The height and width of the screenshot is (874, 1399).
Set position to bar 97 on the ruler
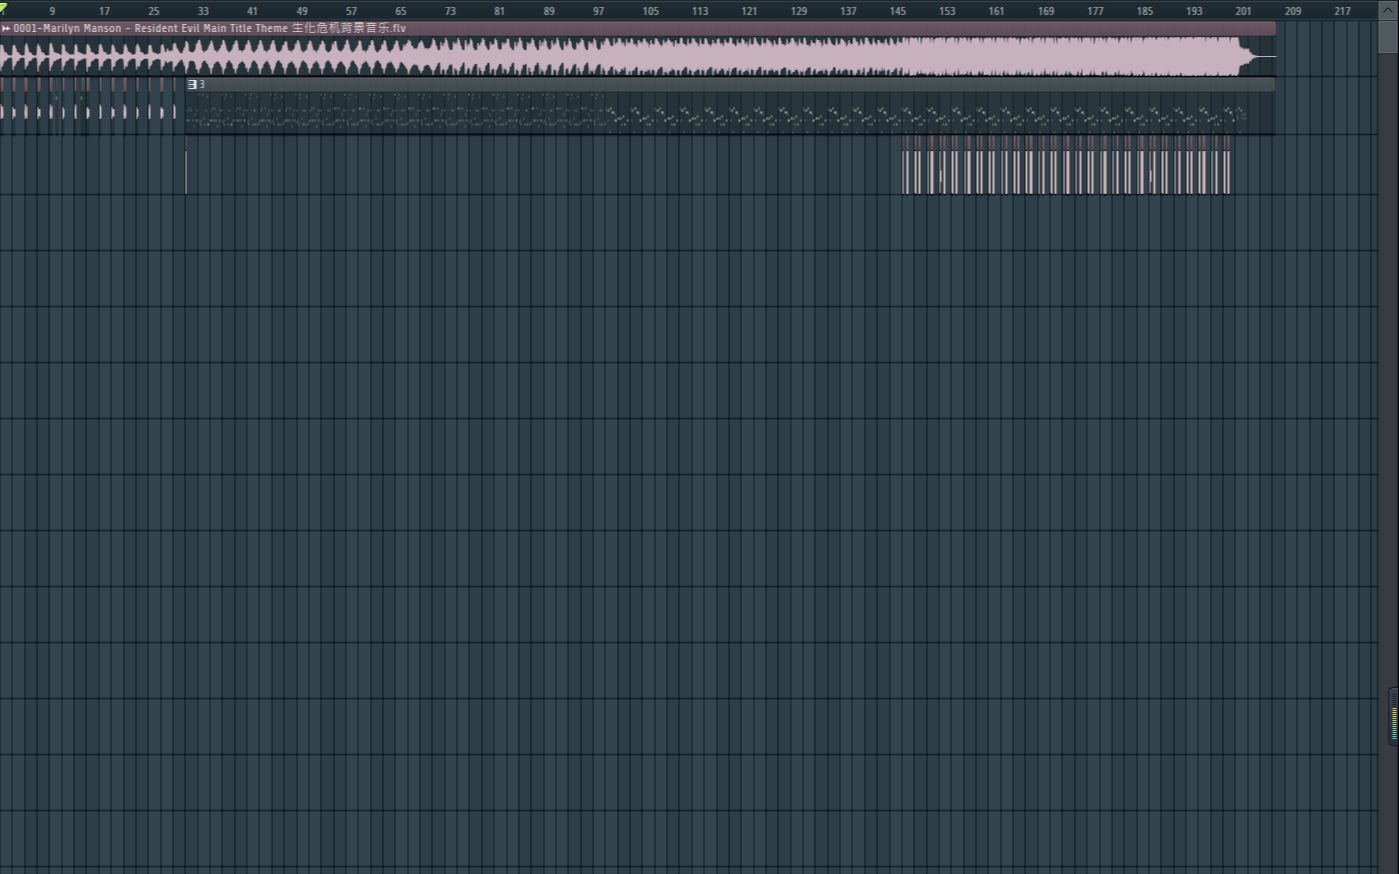coord(599,11)
